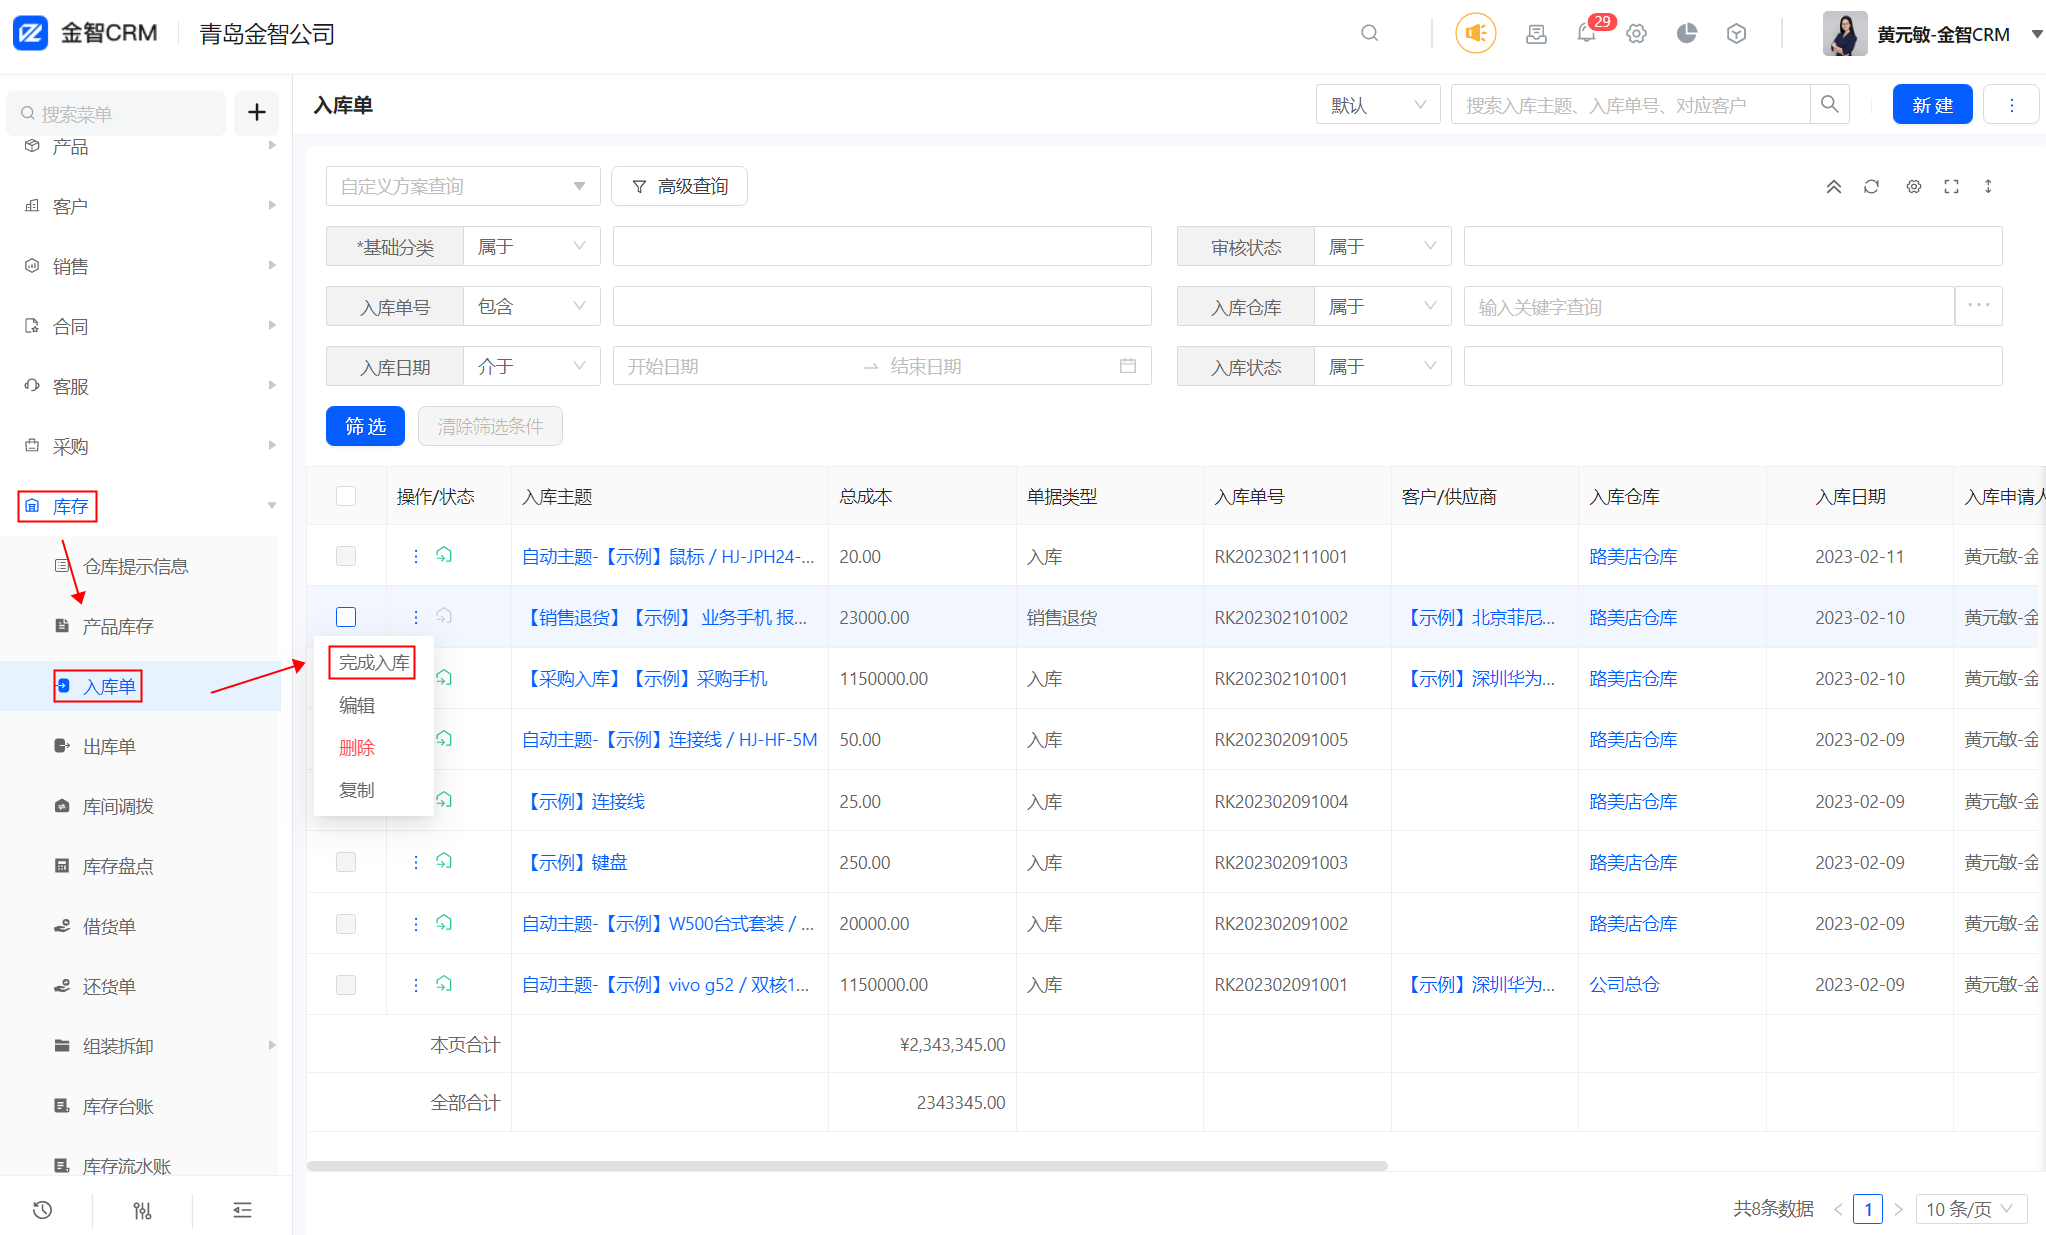2046x1235 pixels.
Task: Expand the 采购 sidebar menu
Action: pyautogui.click(x=140, y=446)
